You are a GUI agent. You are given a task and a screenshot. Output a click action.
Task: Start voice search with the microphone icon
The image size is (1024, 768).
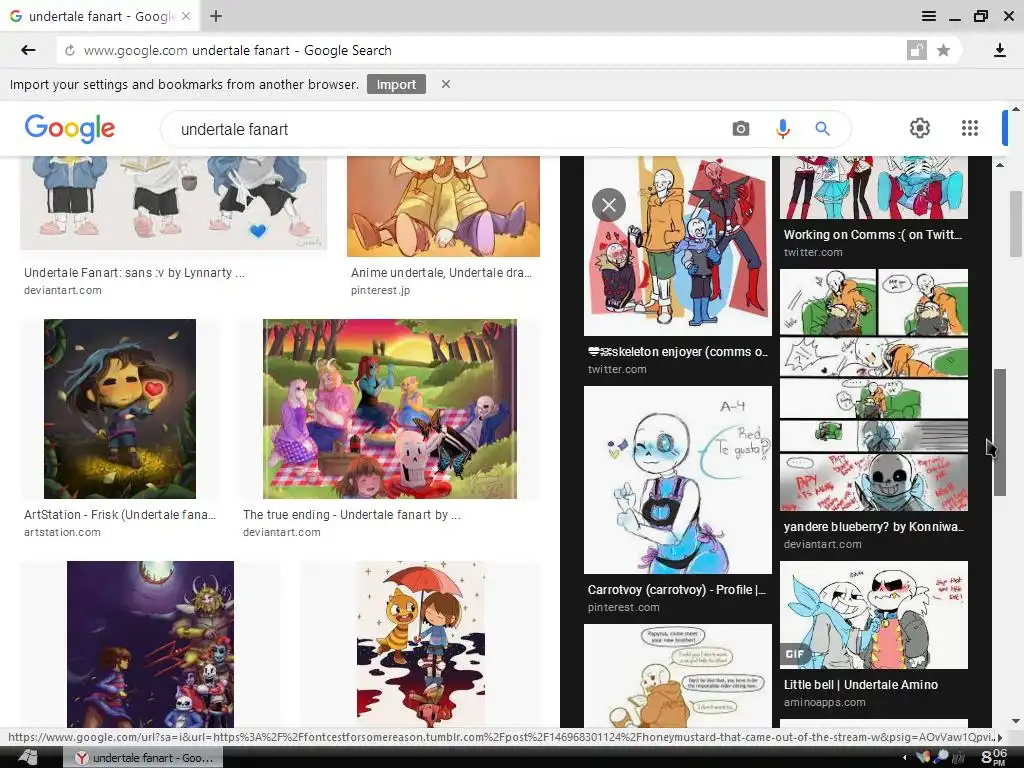(x=782, y=129)
